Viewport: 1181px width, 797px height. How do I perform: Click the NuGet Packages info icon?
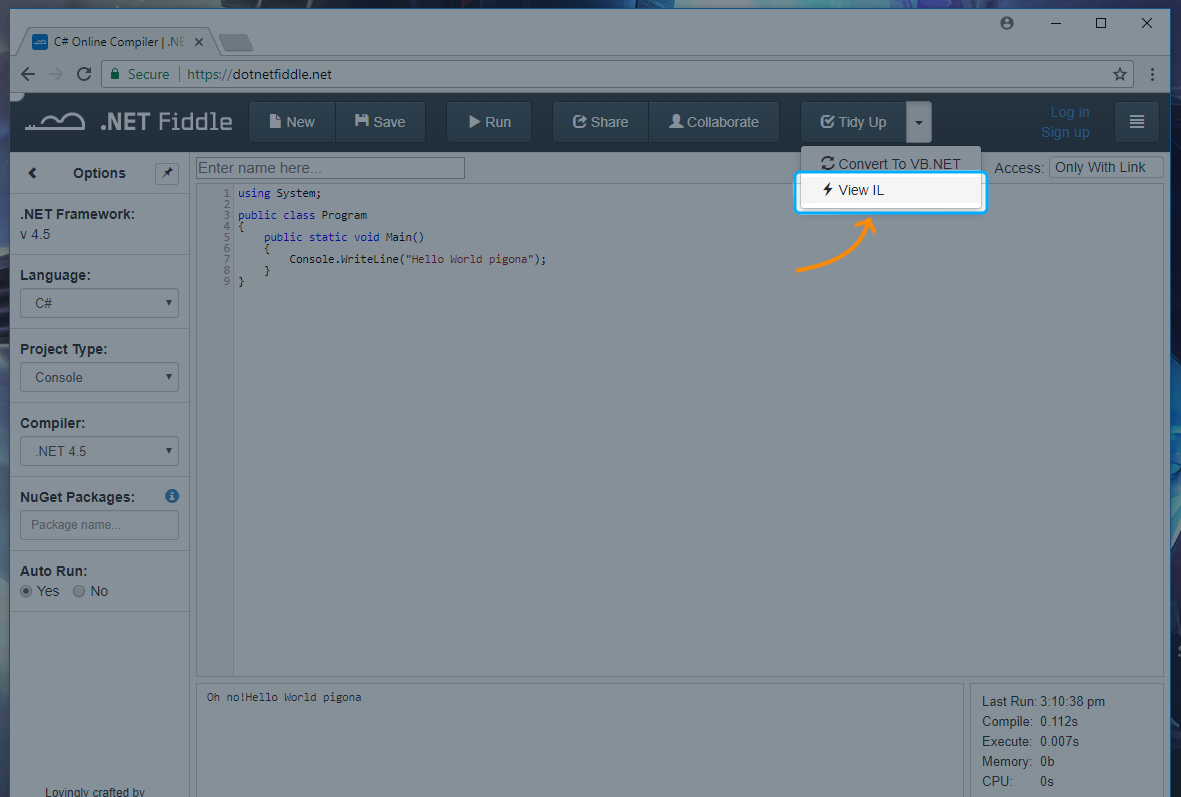171,496
